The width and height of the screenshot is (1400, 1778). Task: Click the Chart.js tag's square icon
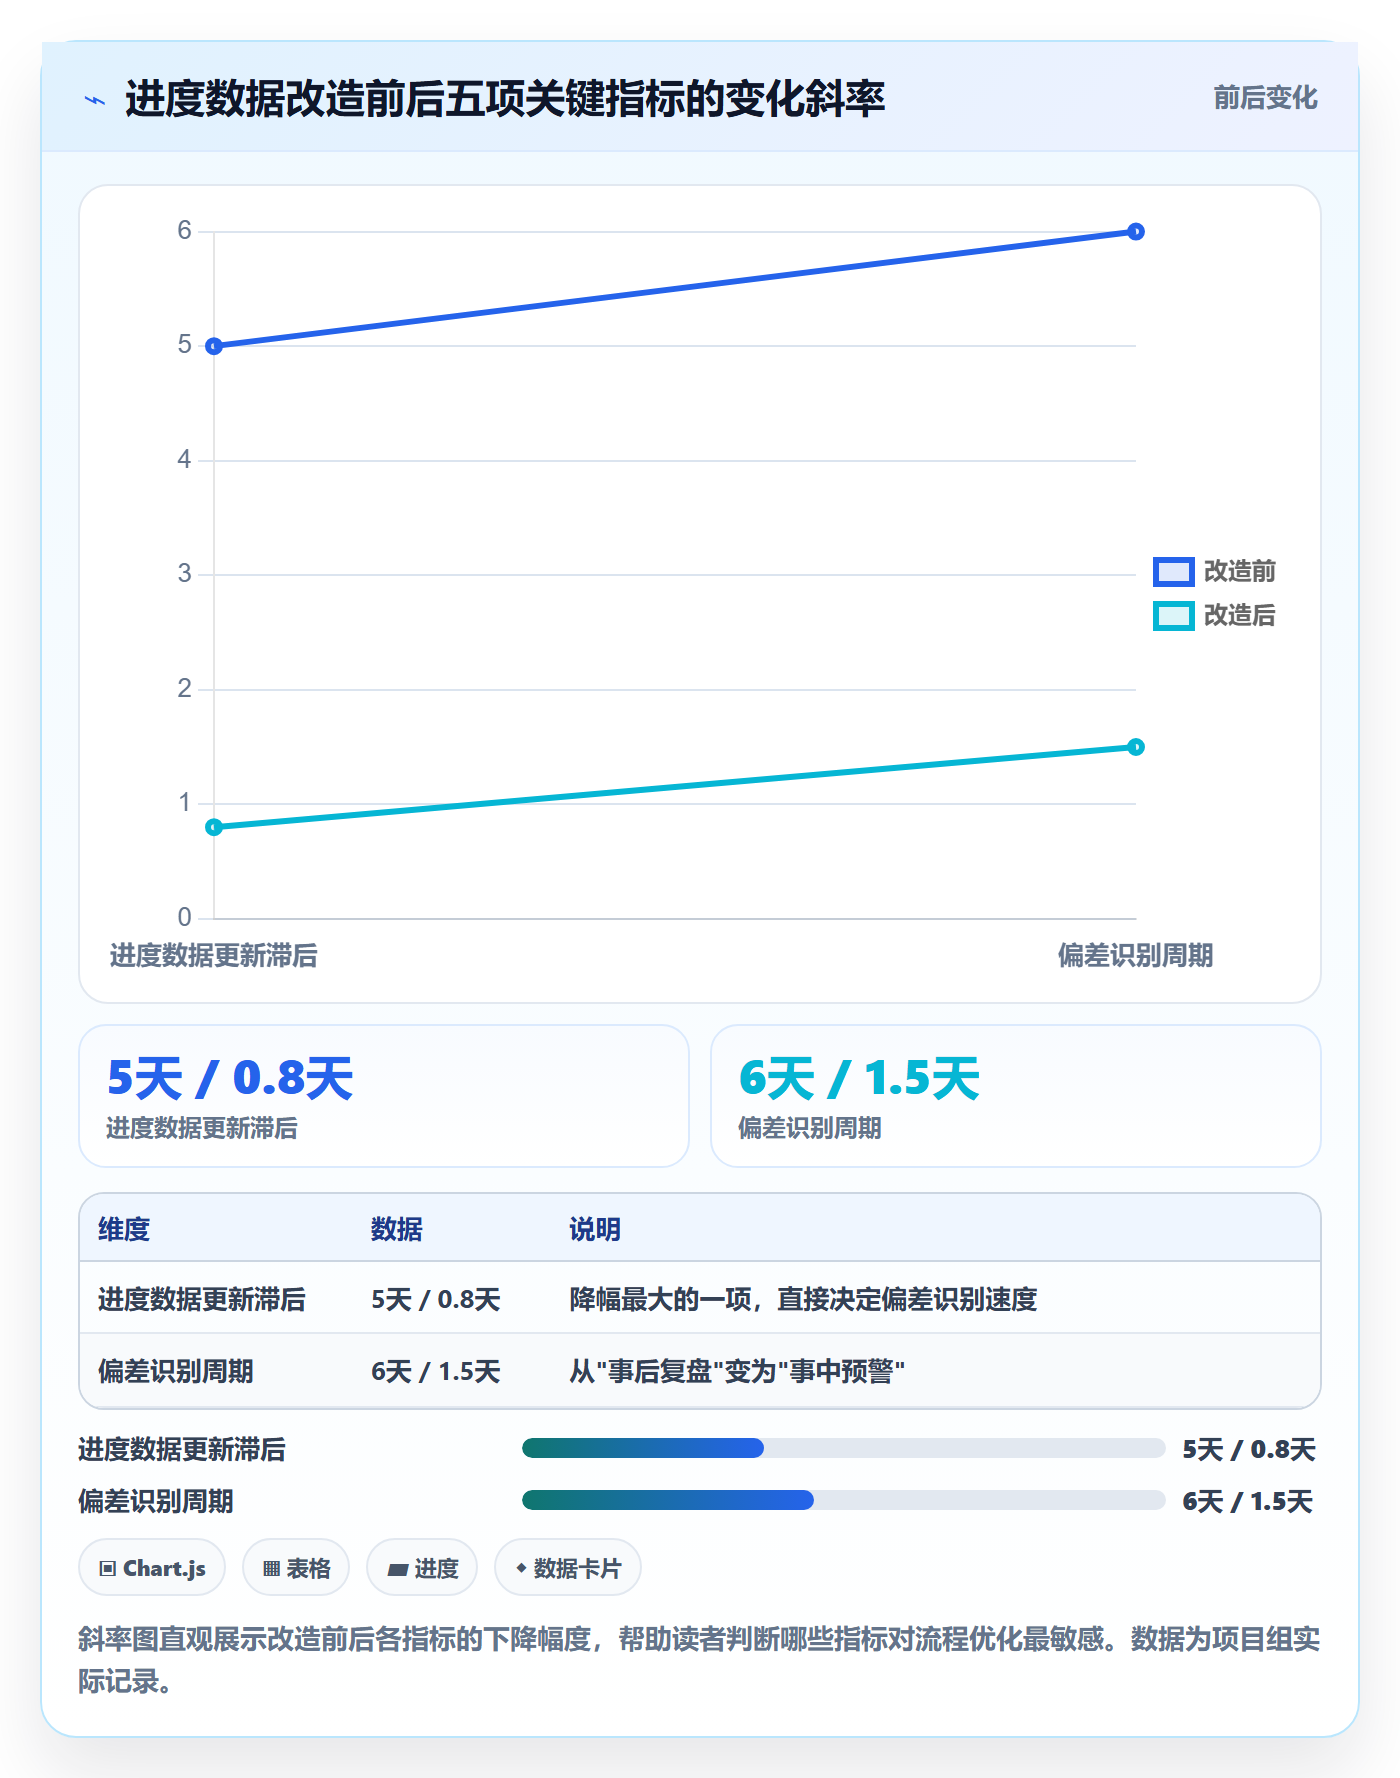(108, 1569)
